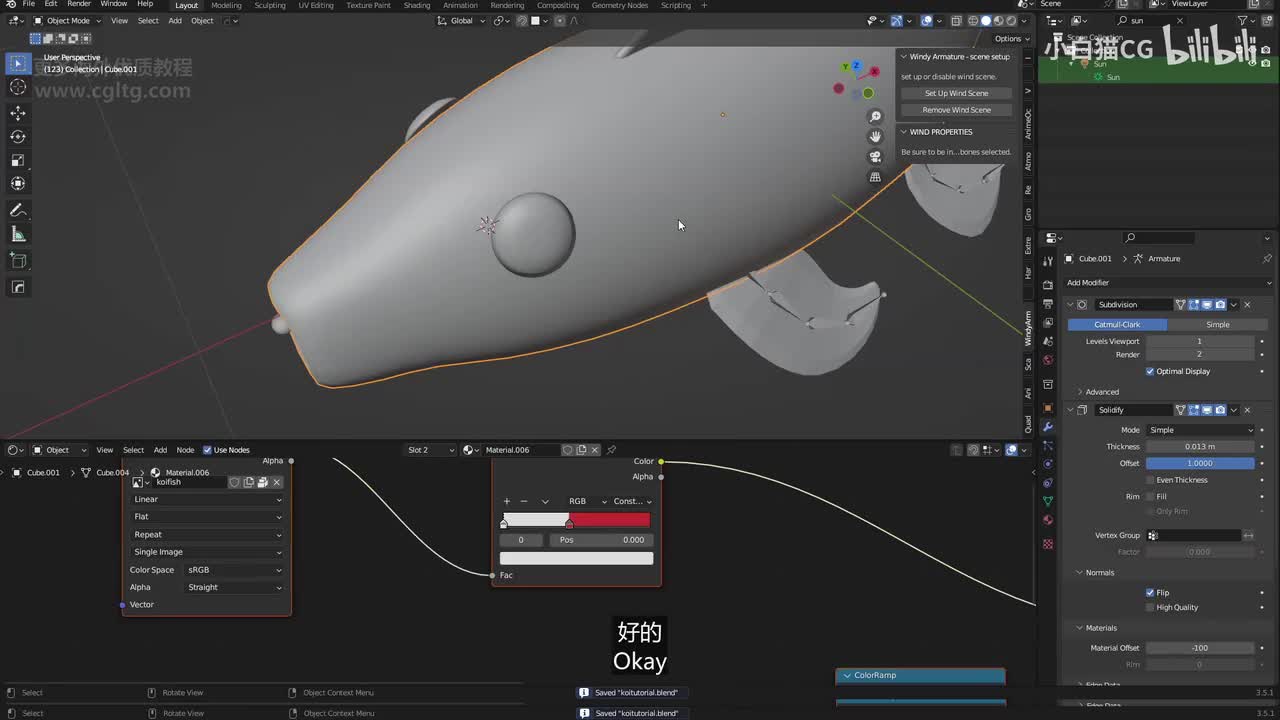
Task: Click the viewport pan hand icon
Action: (x=875, y=136)
